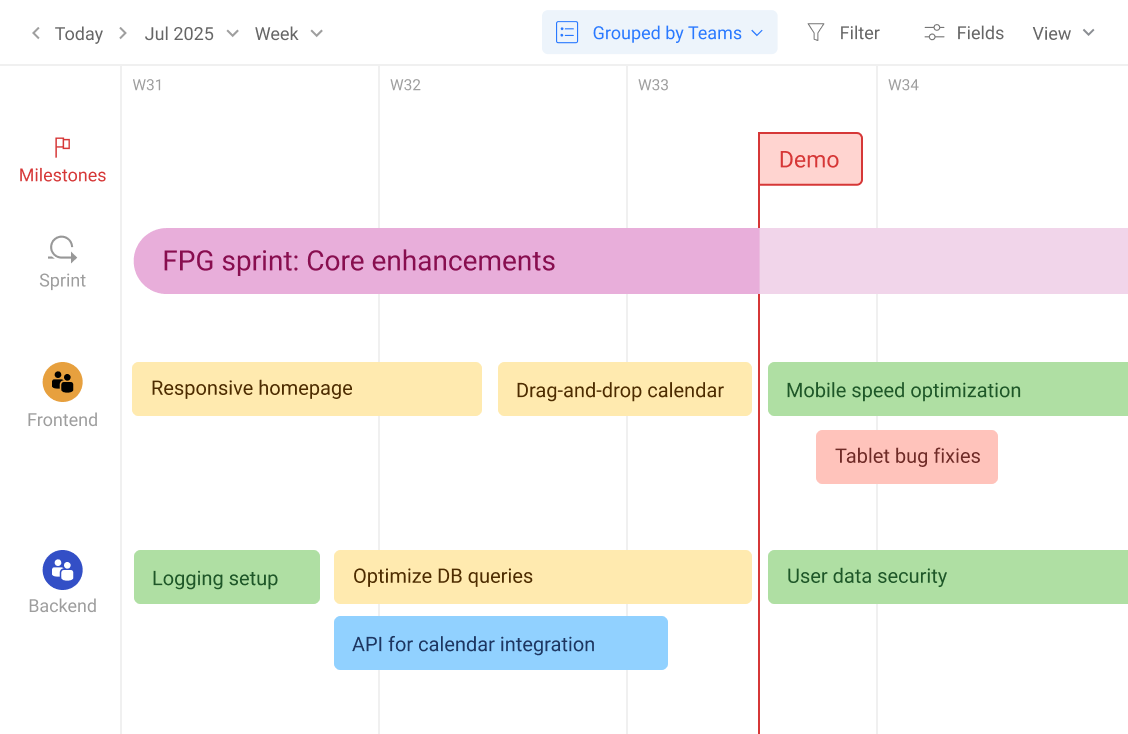Click the Backend team avatar icon
The height and width of the screenshot is (734, 1128).
pyautogui.click(x=62, y=570)
